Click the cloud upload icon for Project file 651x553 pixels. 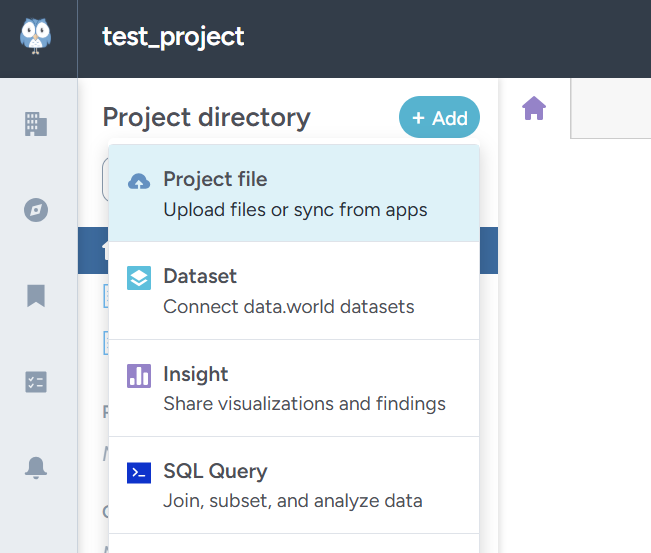point(139,181)
